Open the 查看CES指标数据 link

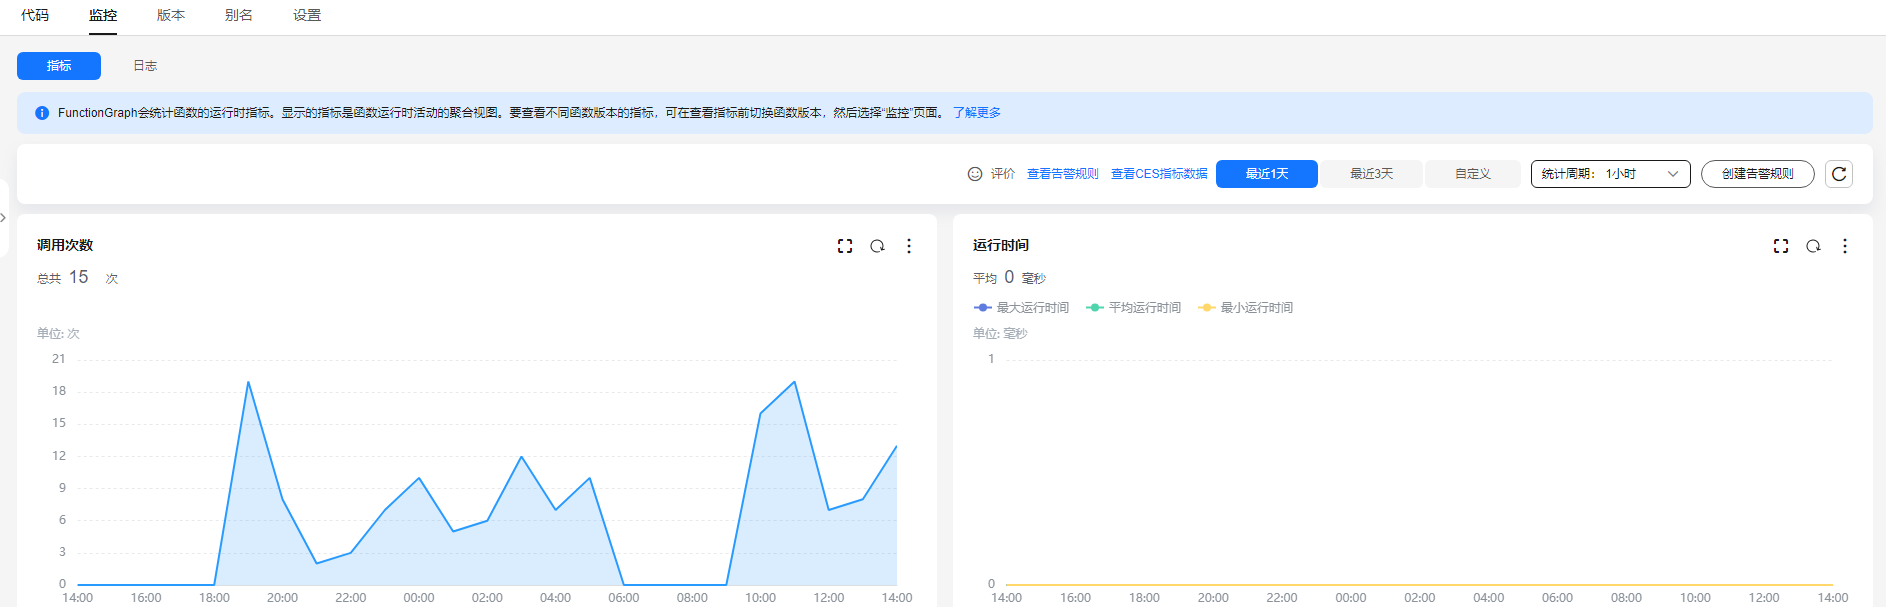[x=1159, y=174]
